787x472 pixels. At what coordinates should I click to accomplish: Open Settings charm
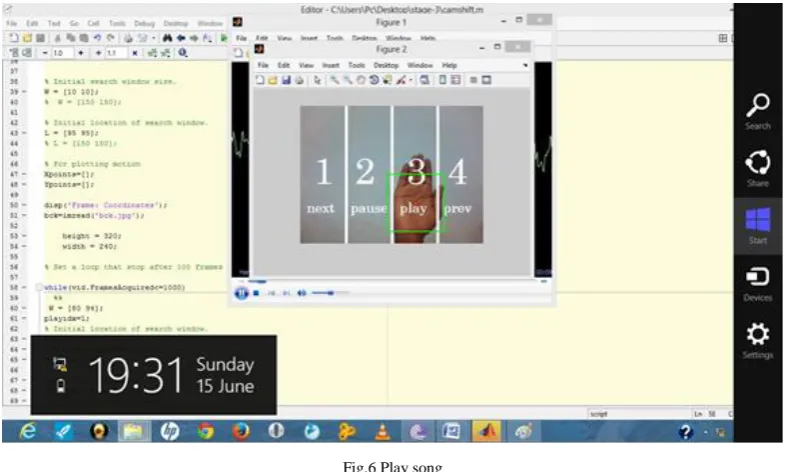tap(757, 341)
